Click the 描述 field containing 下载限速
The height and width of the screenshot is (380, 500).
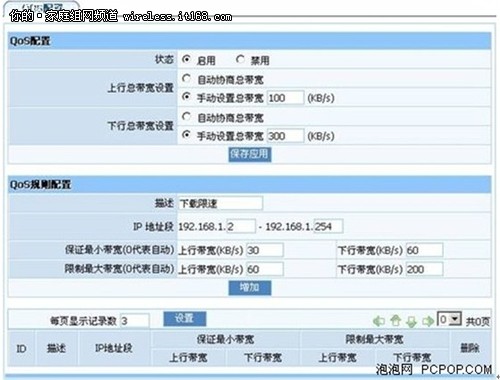tap(220, 203)
